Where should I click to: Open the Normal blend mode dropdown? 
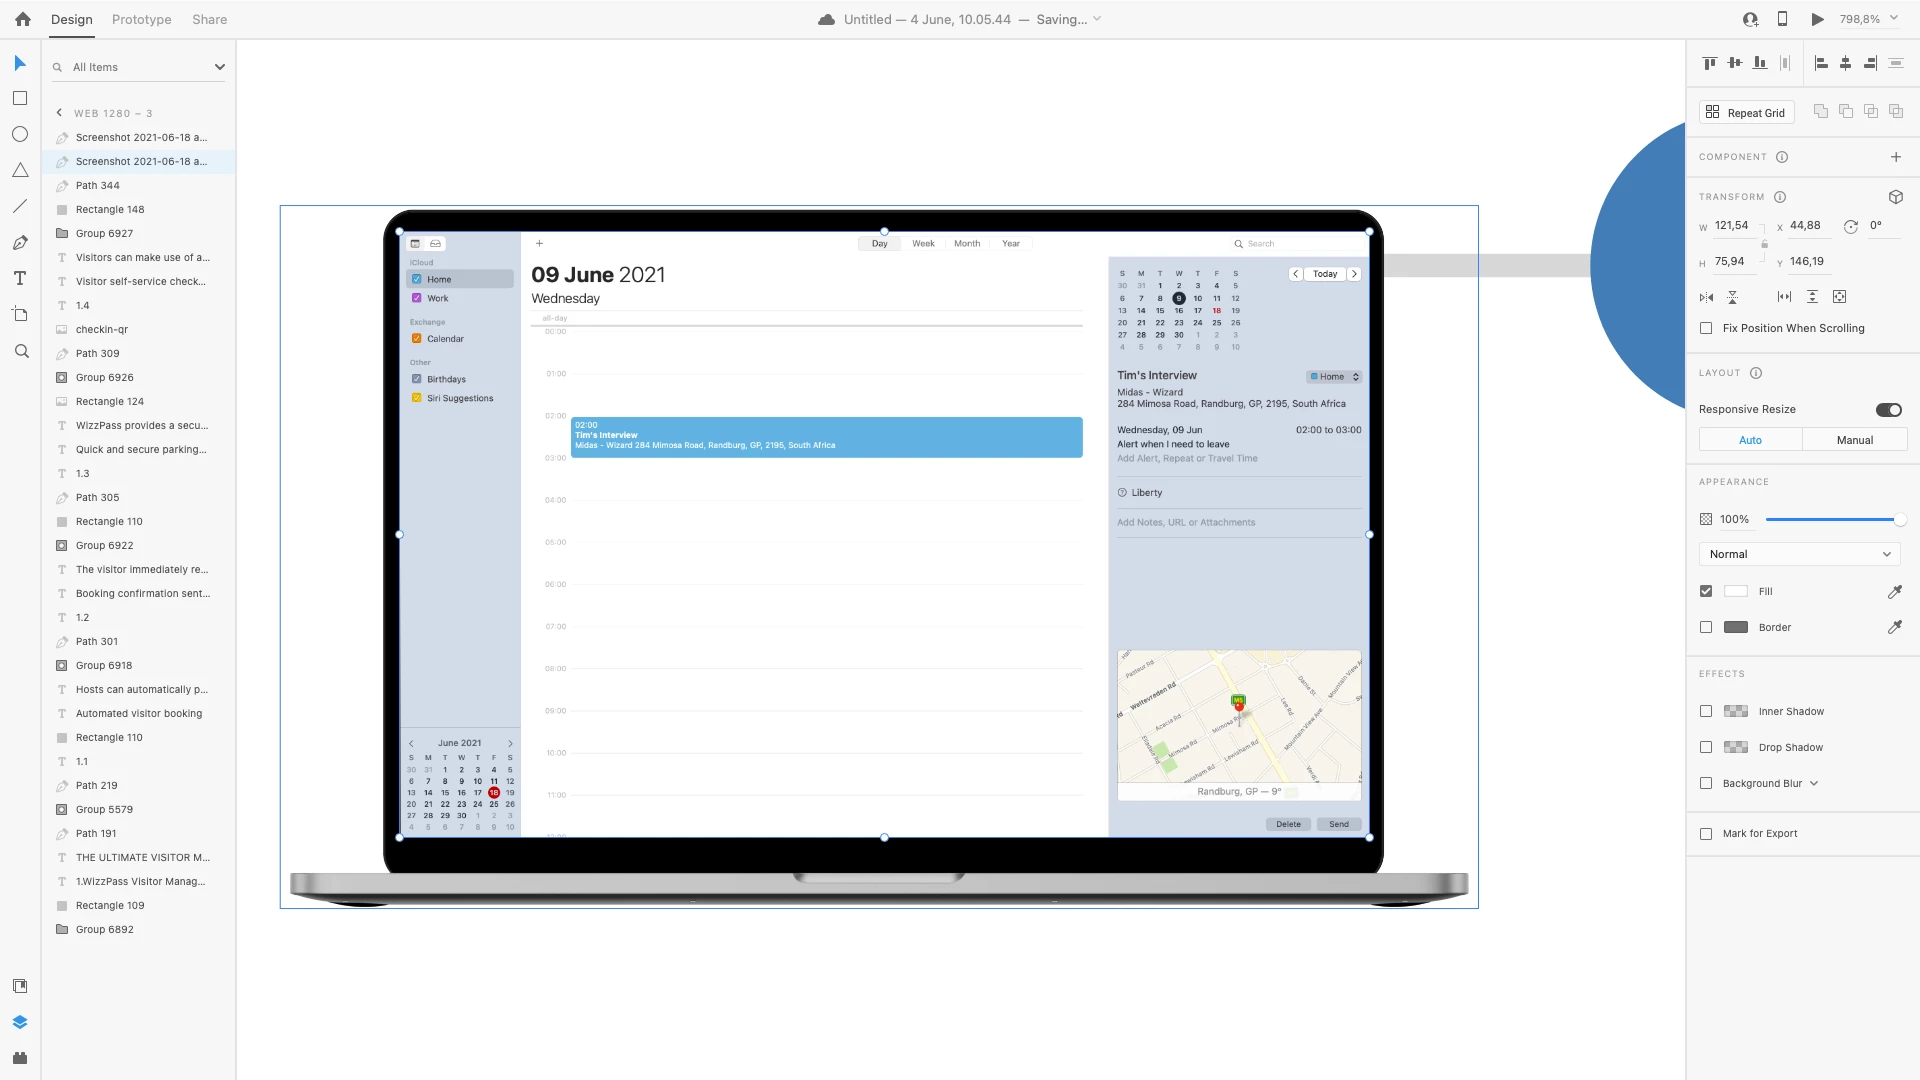tap(1799, 554)
